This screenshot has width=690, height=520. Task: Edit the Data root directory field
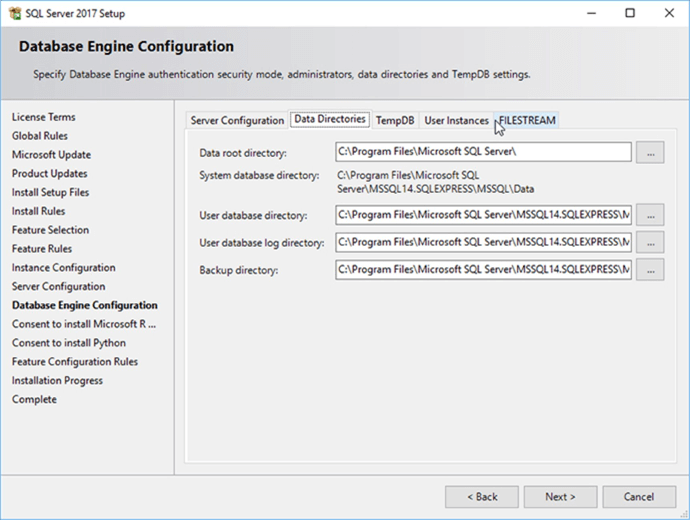(x=484, y=152)
